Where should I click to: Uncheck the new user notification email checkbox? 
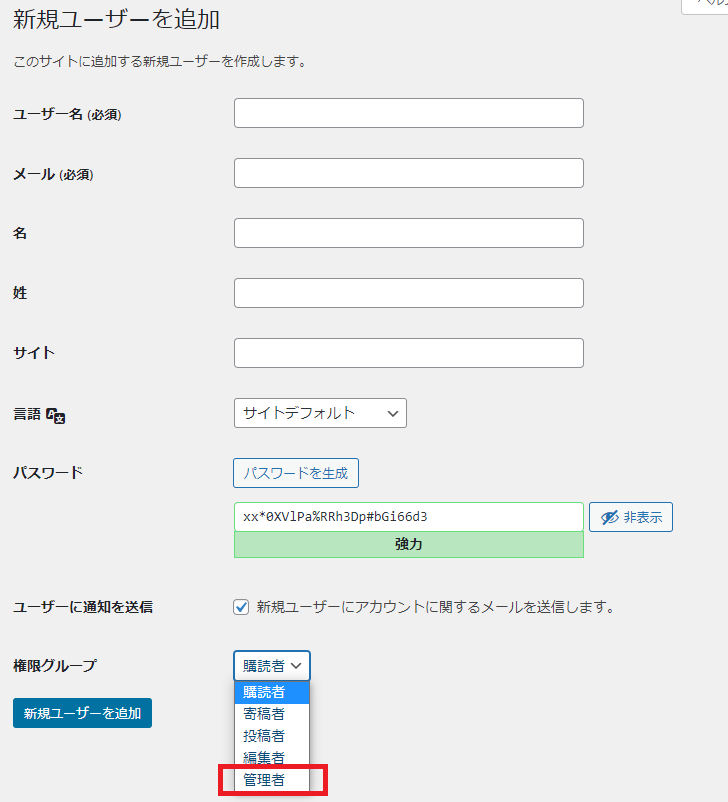[x=240, y=607]
